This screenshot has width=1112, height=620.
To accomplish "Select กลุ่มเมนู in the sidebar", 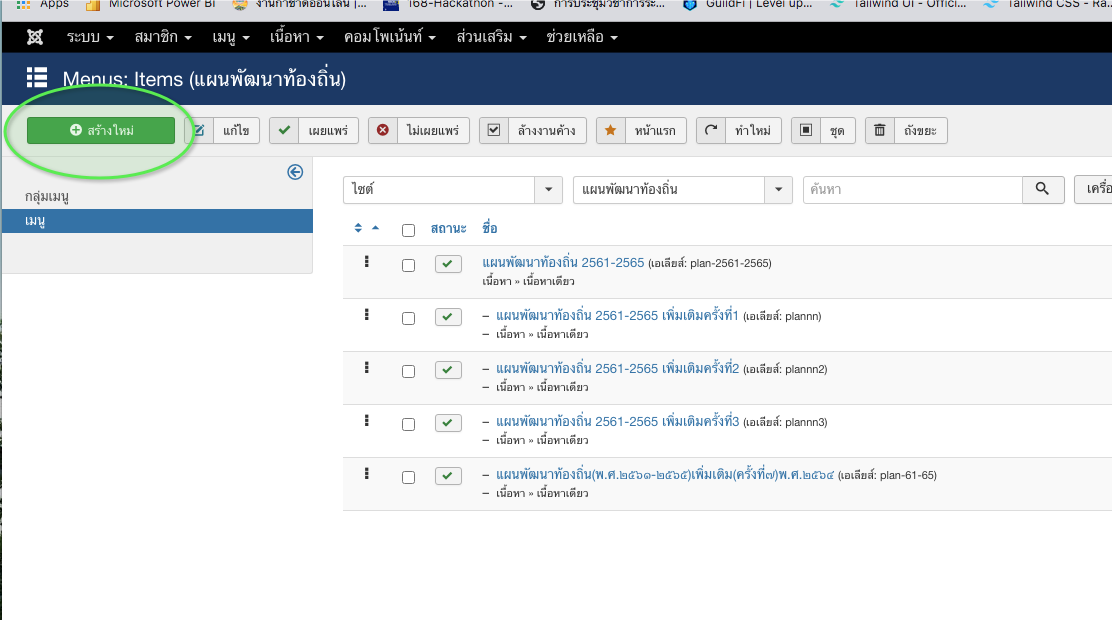I will [x=47, y=197].
